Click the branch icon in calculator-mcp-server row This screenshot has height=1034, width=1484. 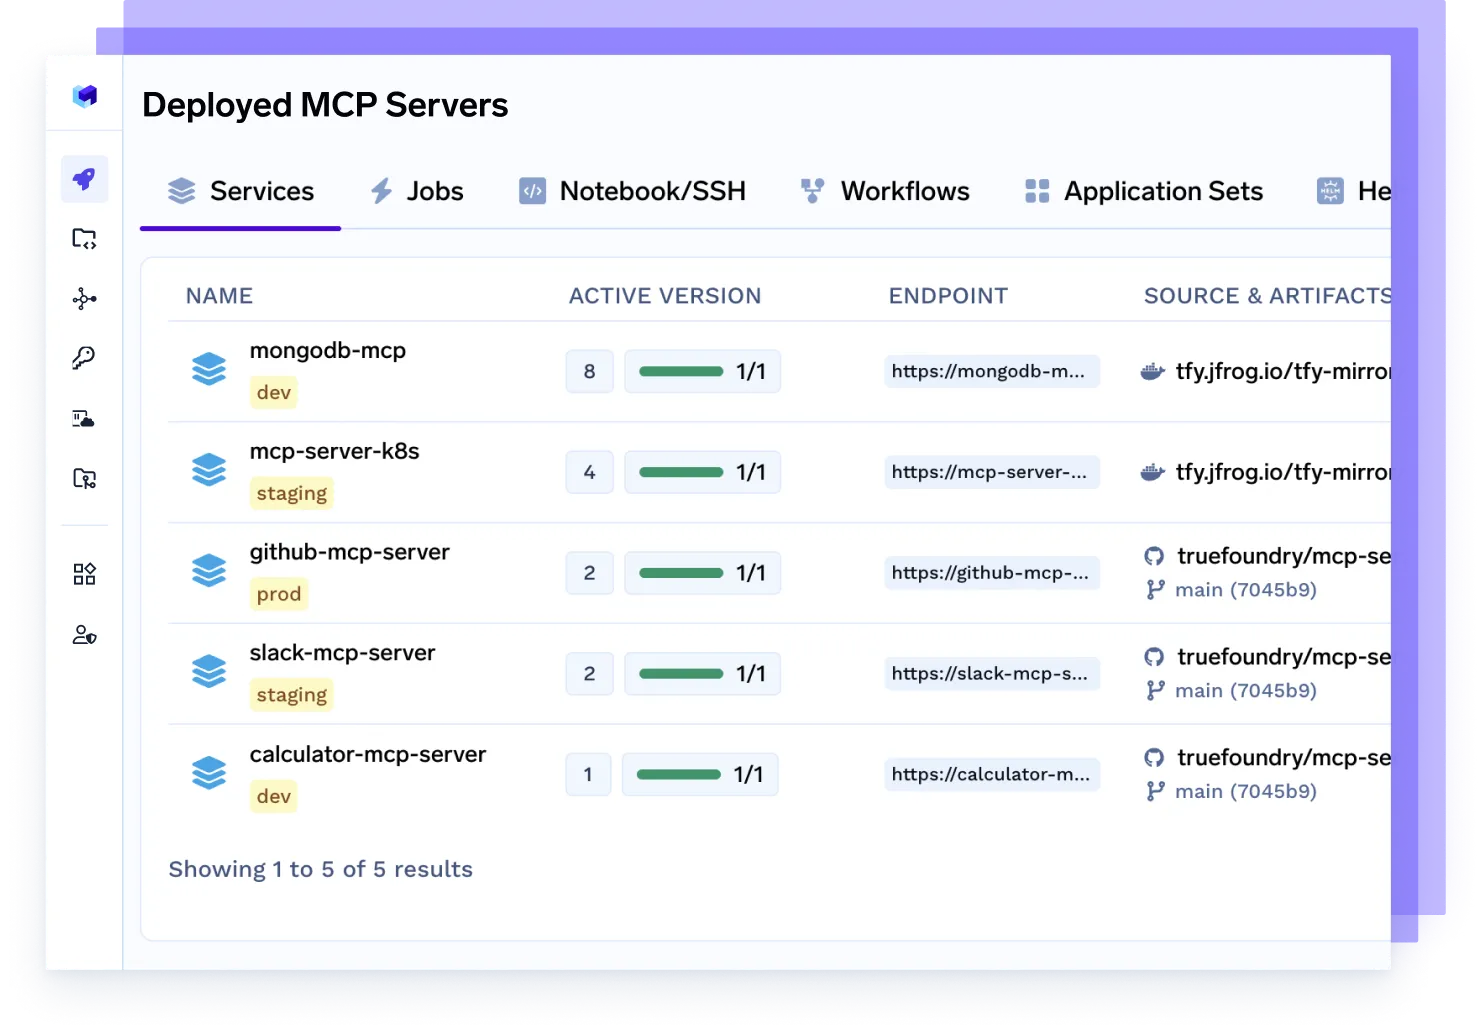point(1155,791)
